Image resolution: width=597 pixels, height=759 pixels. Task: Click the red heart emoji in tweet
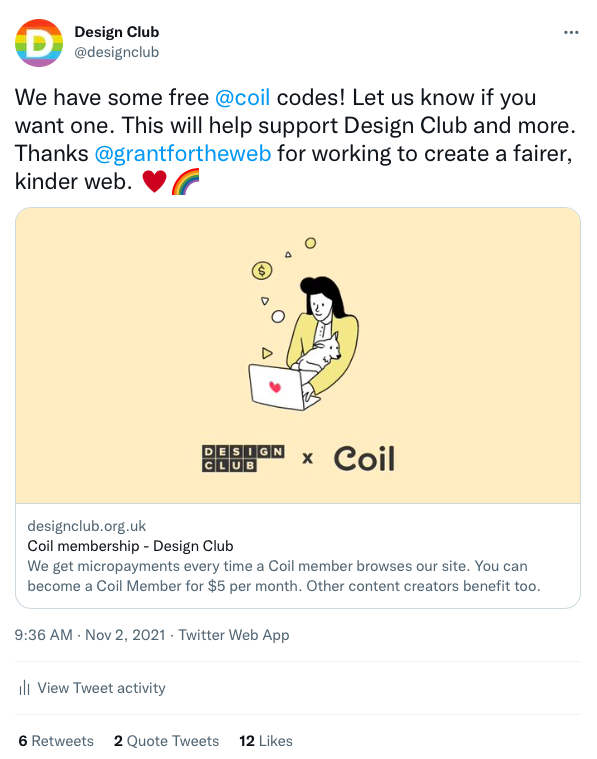click(x=154, y=182)
